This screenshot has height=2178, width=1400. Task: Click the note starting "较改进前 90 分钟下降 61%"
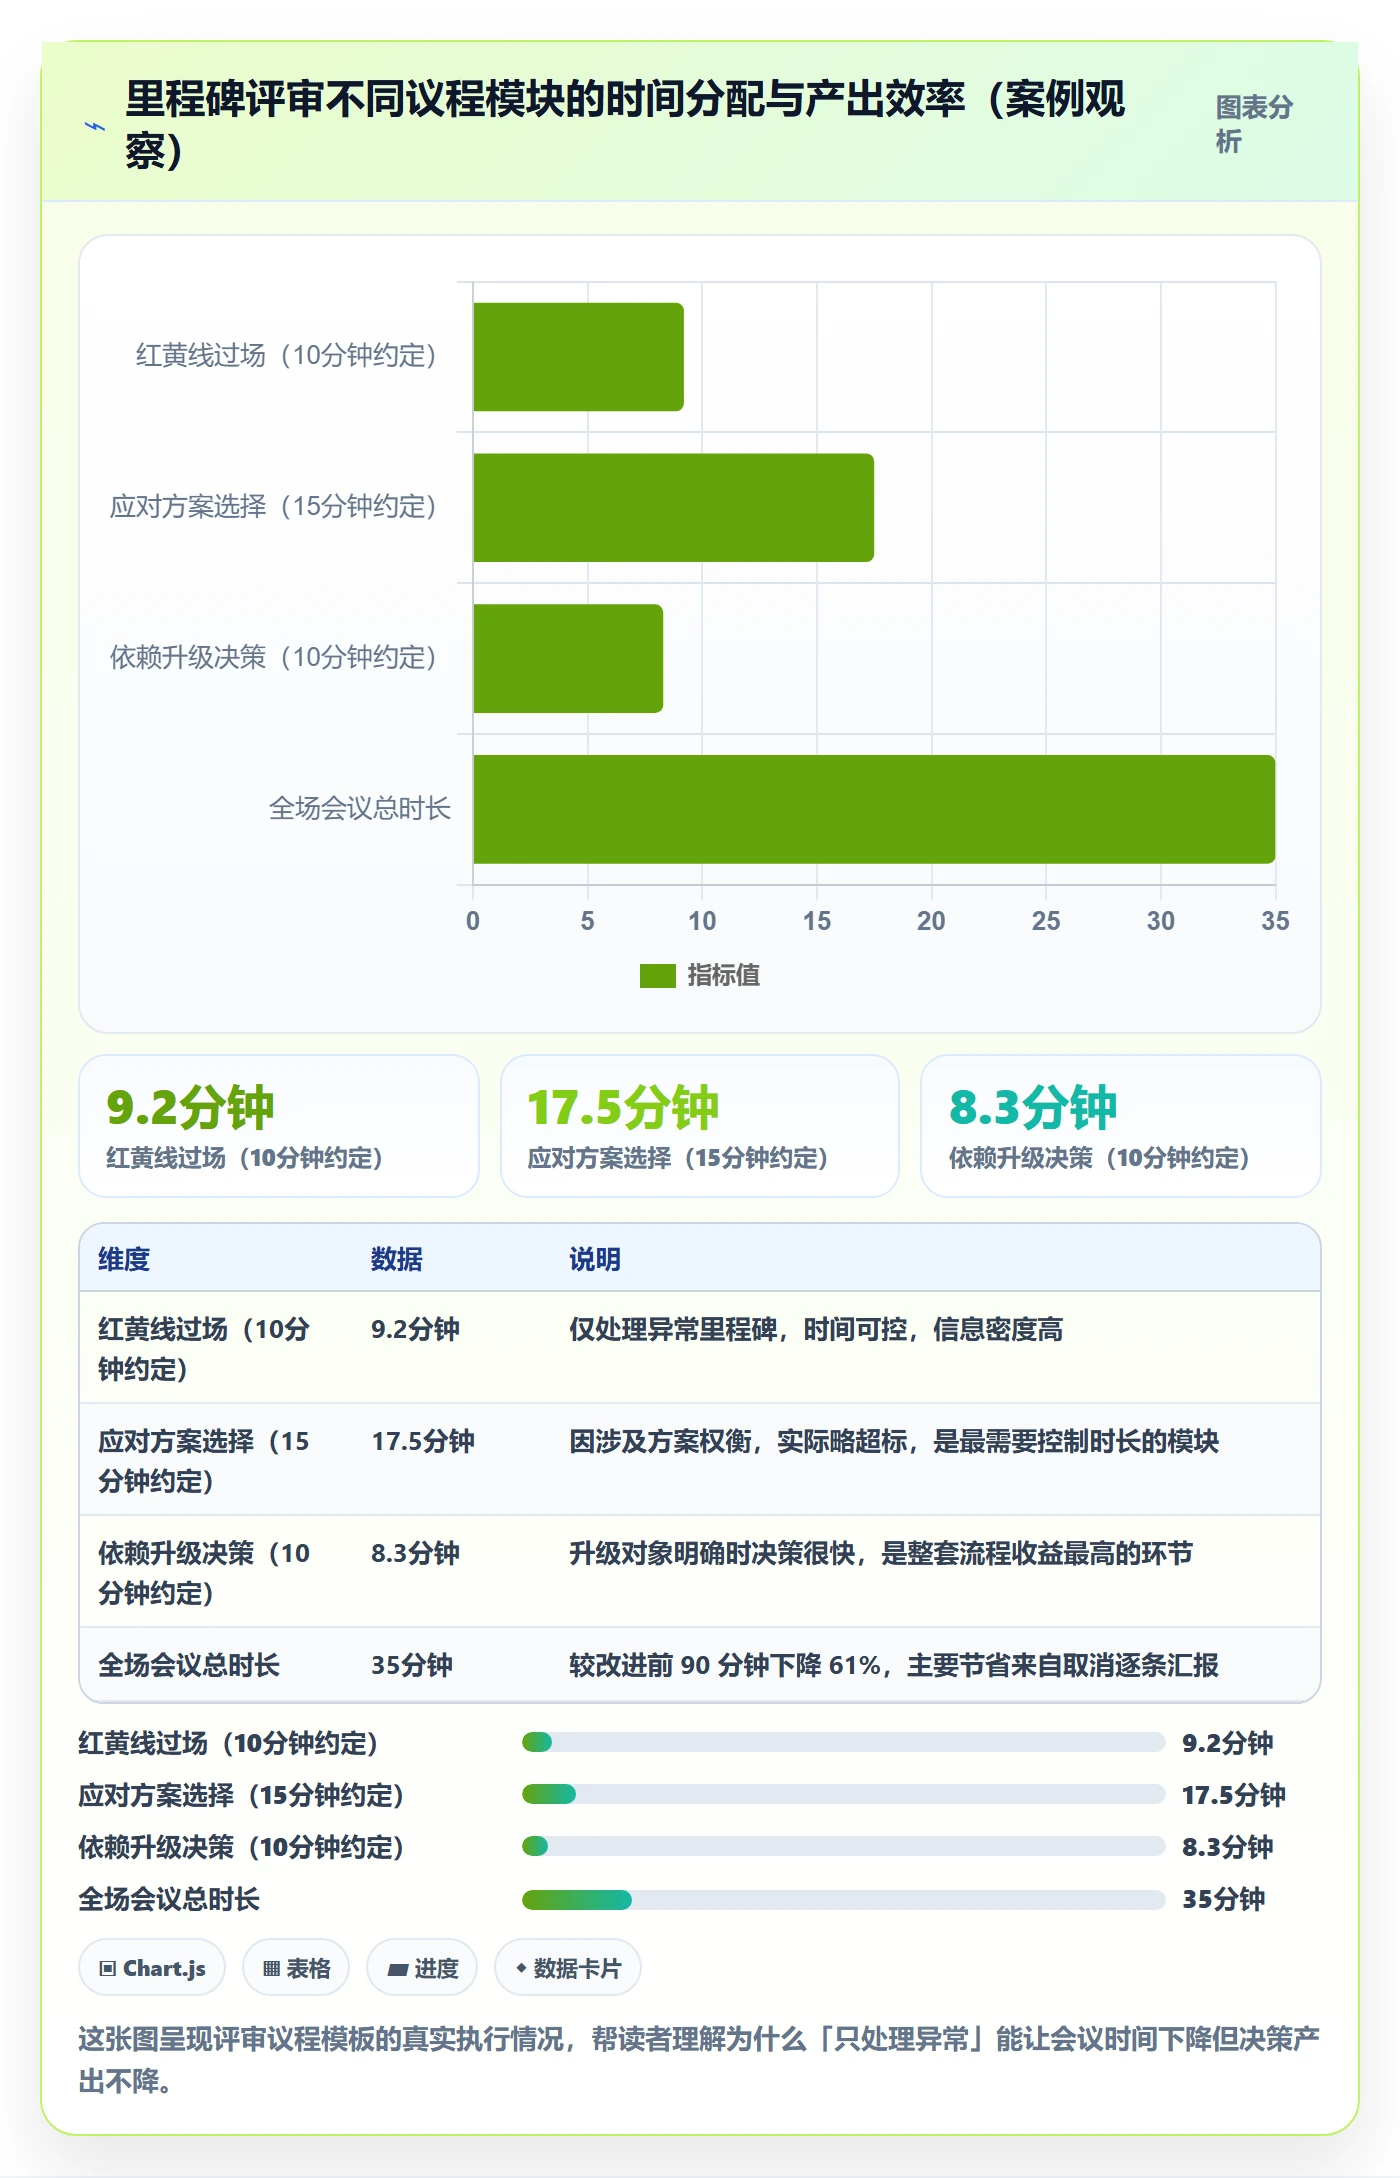[894, 1665]
